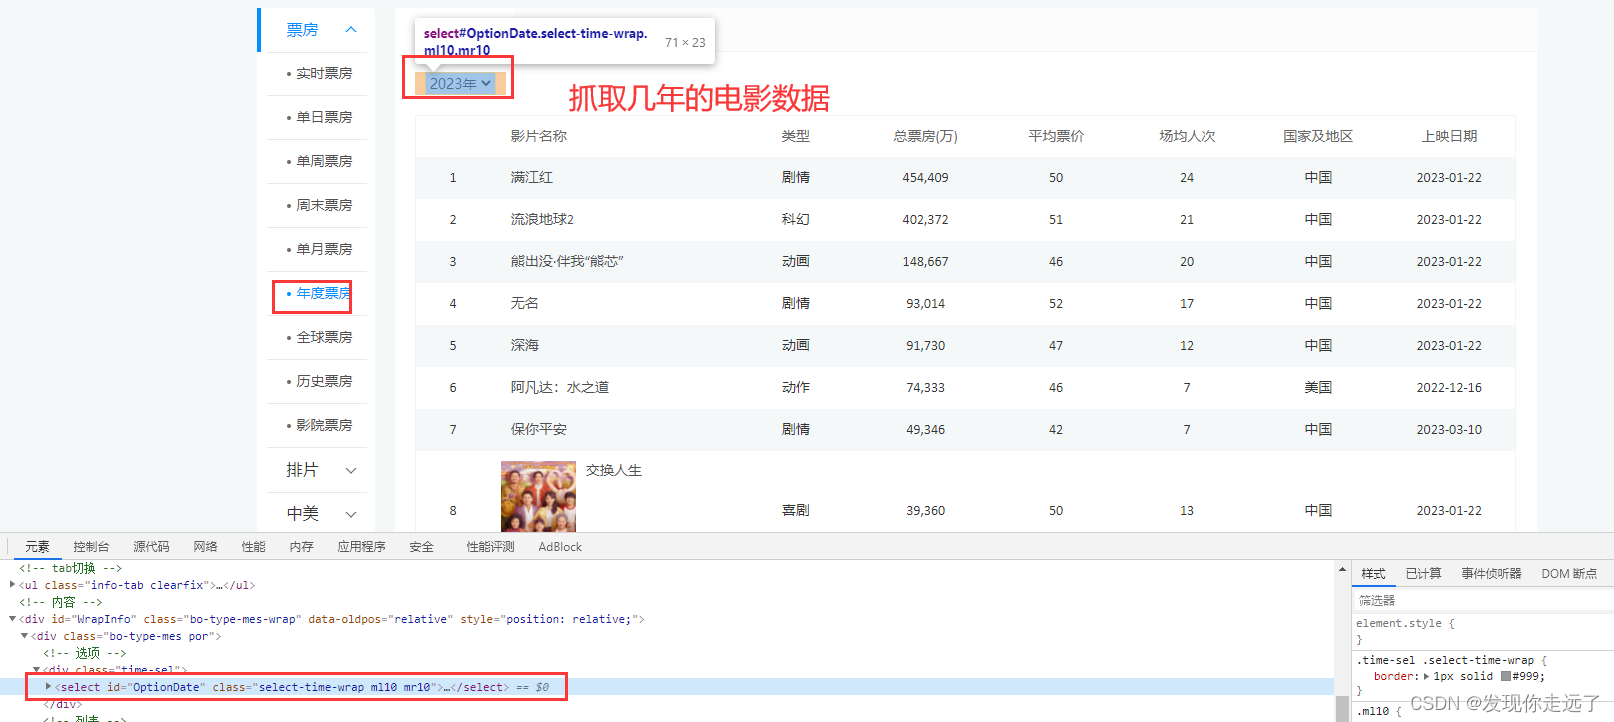
Task: Click the movie title 无名
Action: point(524,304)
